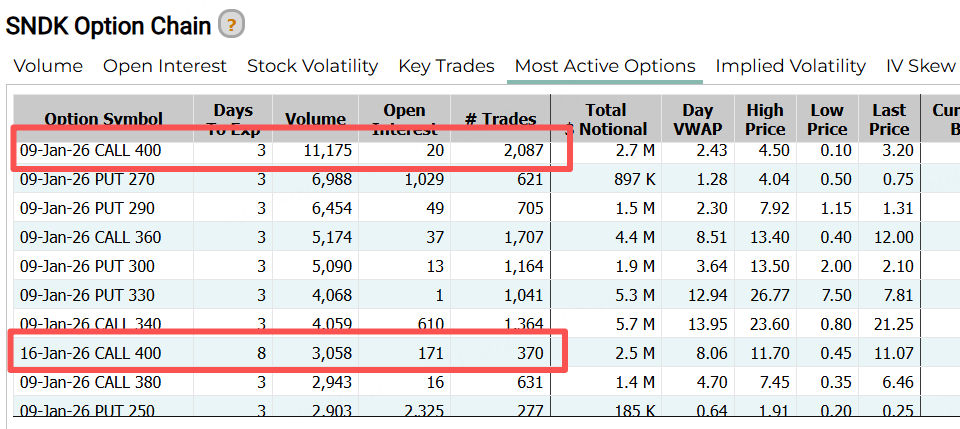Image resolution: width=960 pixels, height=429 pixels.
Task: Click the Days To Exp header
Action: click(233, 119)
